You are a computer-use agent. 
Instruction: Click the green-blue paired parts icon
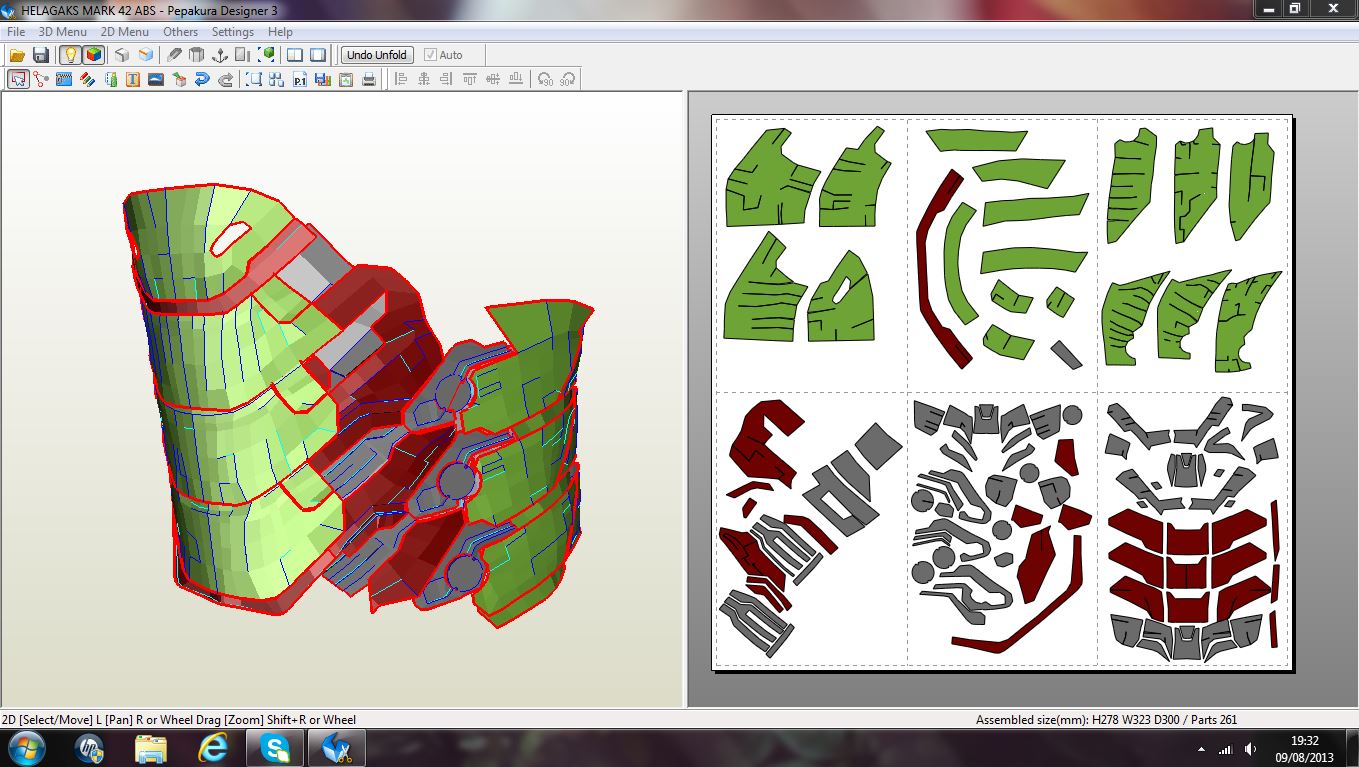(110, 79)
